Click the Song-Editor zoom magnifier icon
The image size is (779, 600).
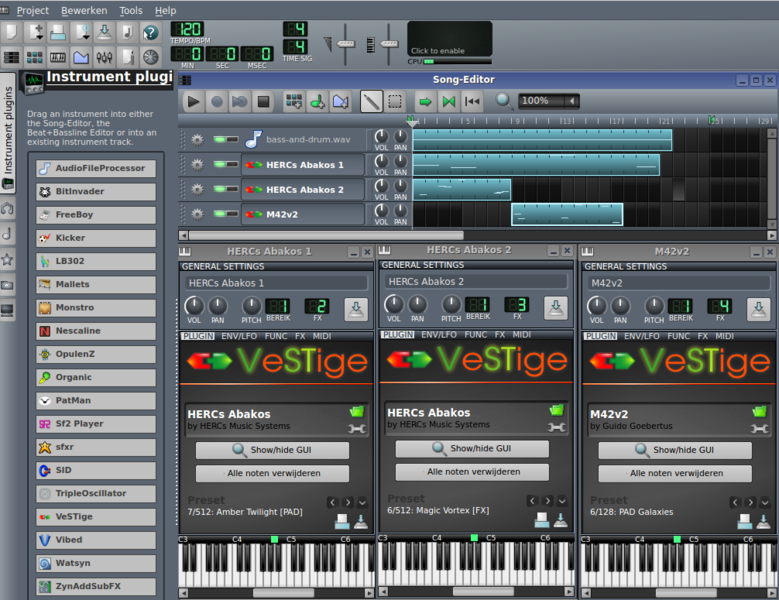(x=504, y=101)
